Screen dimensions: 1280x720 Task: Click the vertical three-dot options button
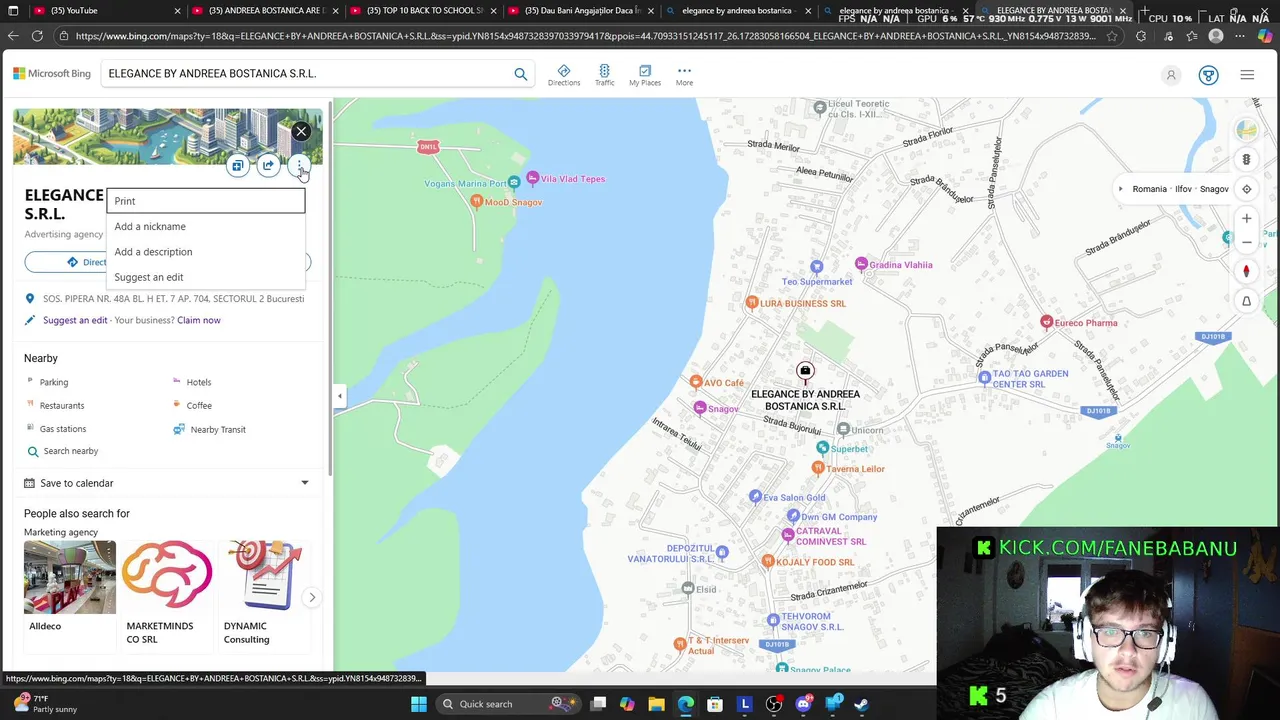click(x=299, y=166)
